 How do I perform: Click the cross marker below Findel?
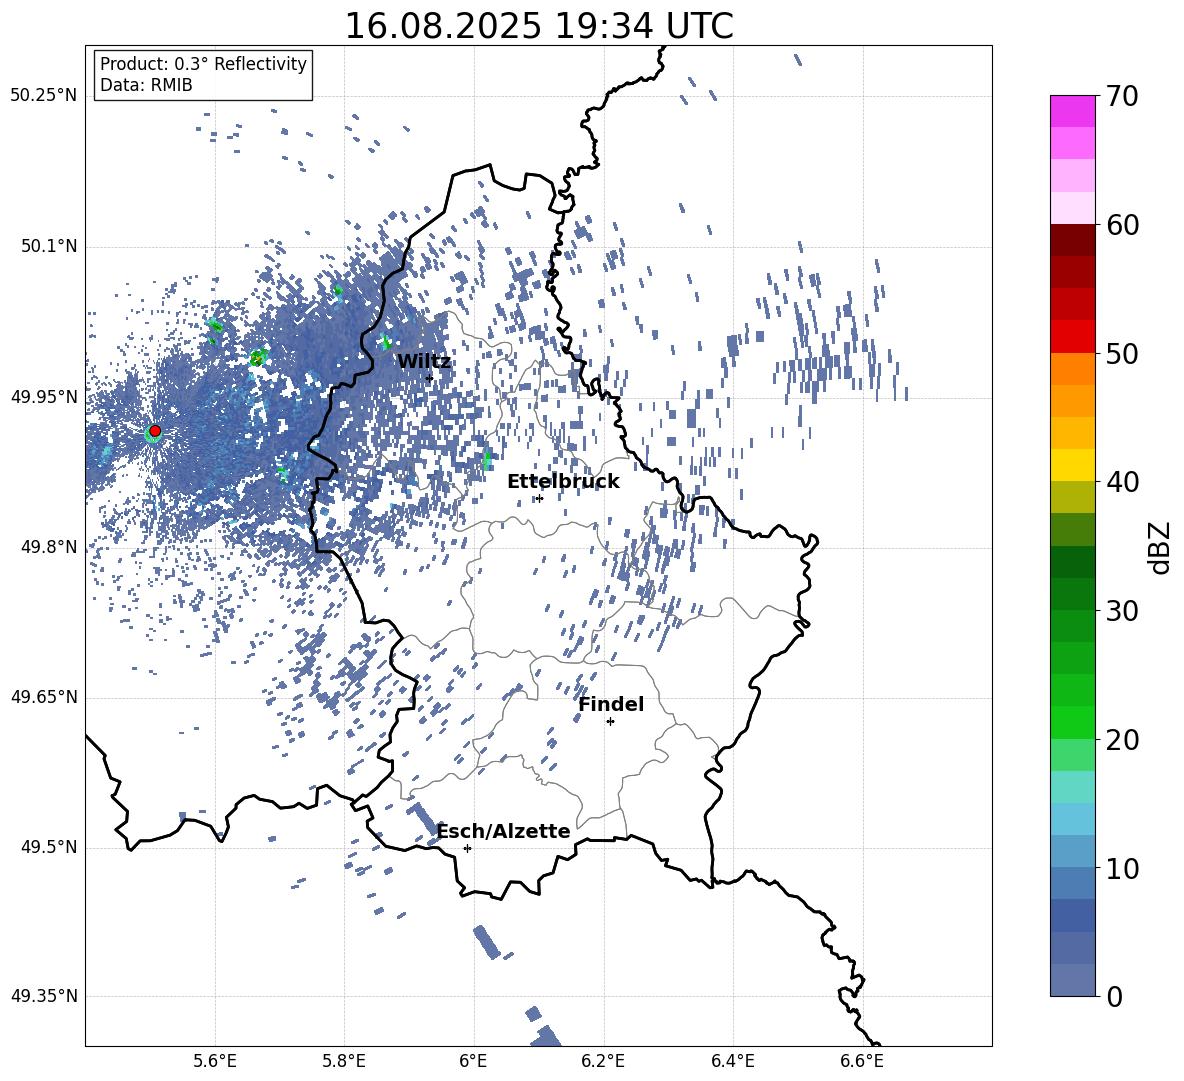(610, 722)
